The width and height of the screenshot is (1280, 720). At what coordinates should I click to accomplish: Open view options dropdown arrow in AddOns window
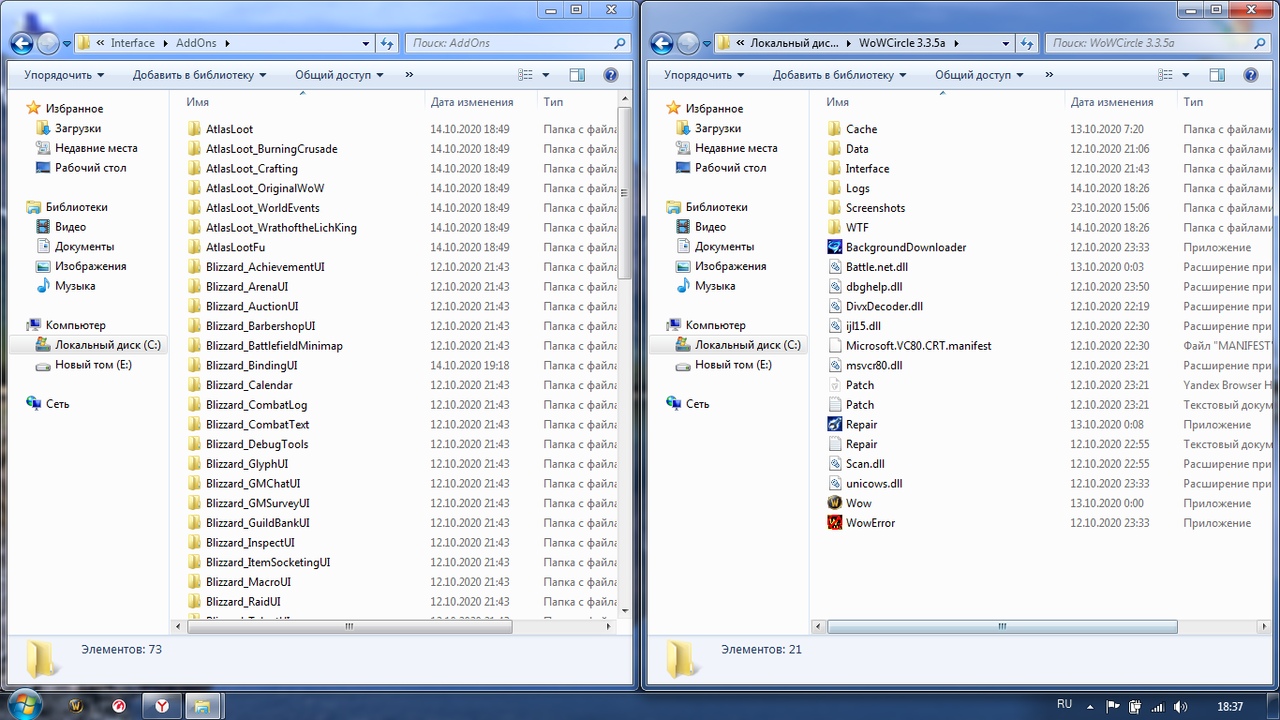coord(546,75)
